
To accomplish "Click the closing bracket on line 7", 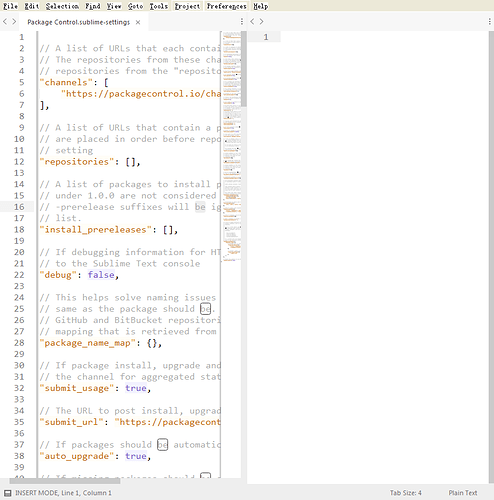I will 42,105.
